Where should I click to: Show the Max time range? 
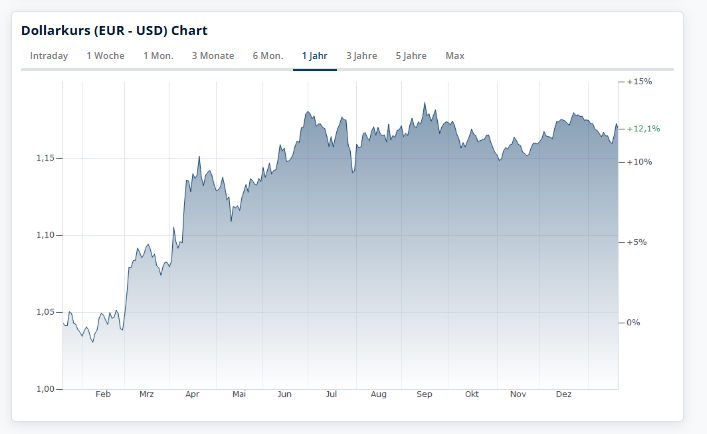[x=455, y=56]
